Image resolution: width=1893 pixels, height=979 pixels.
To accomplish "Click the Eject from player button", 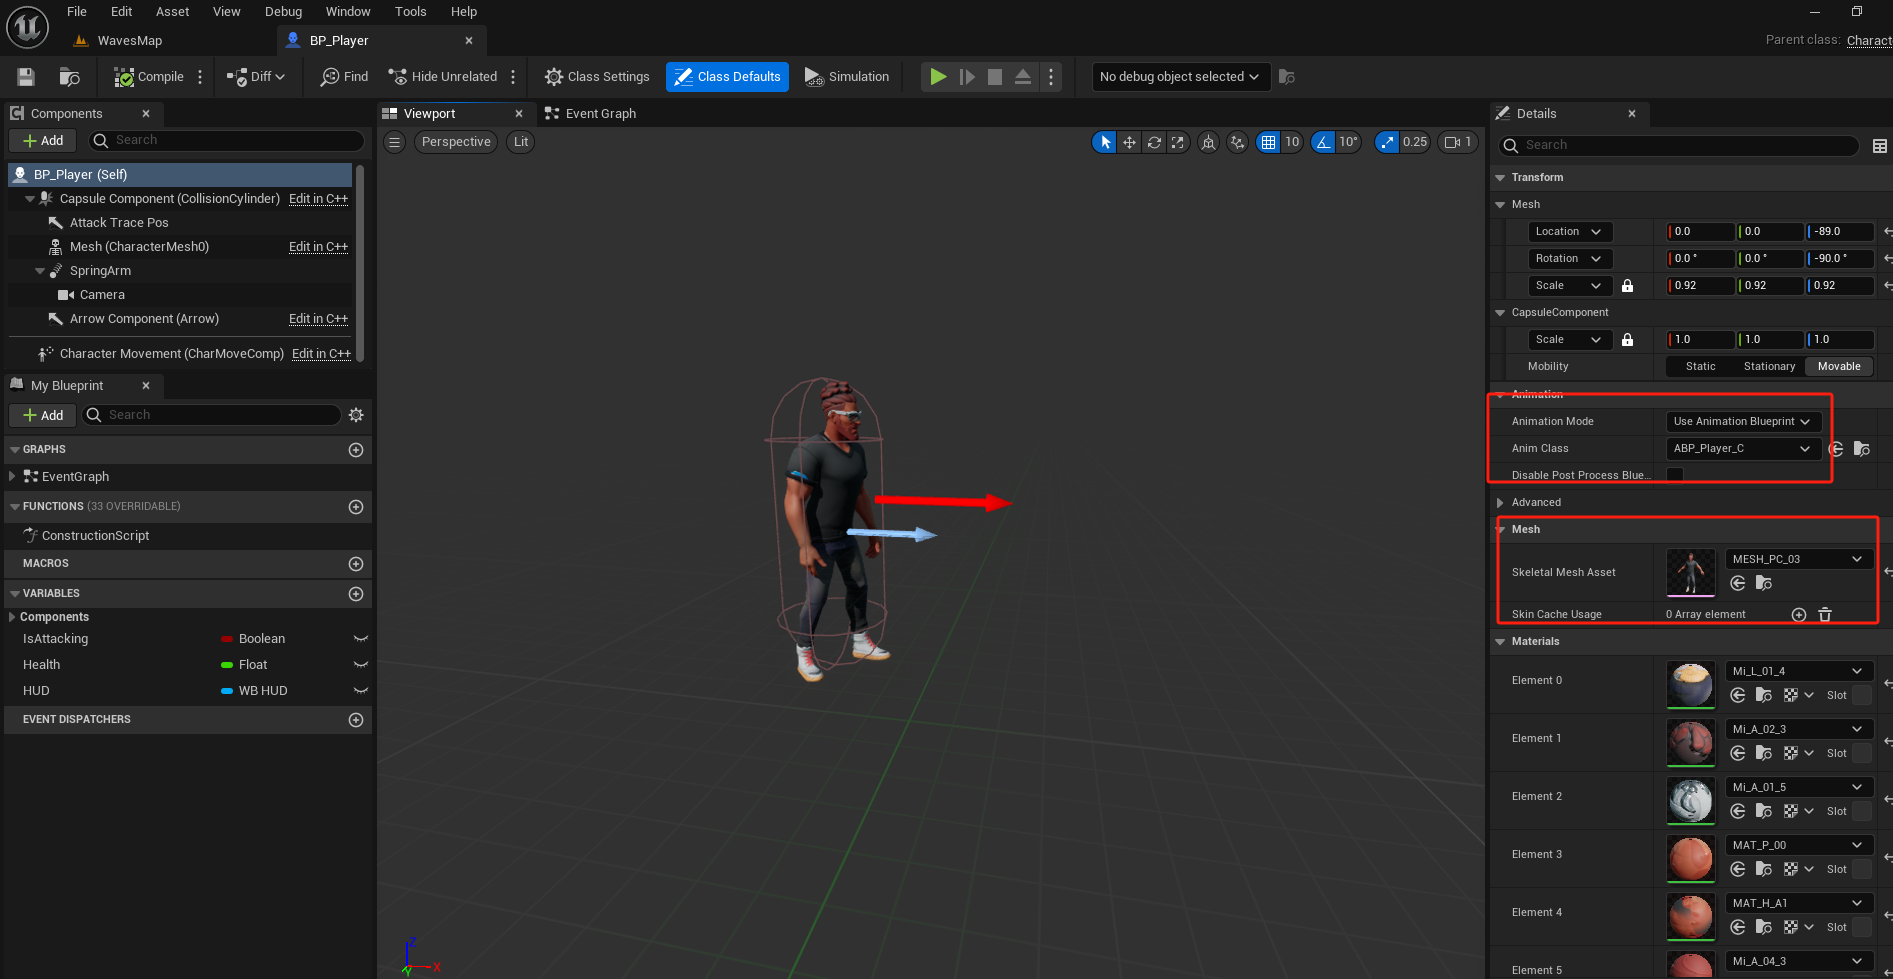I will [x=1023, y=77].
